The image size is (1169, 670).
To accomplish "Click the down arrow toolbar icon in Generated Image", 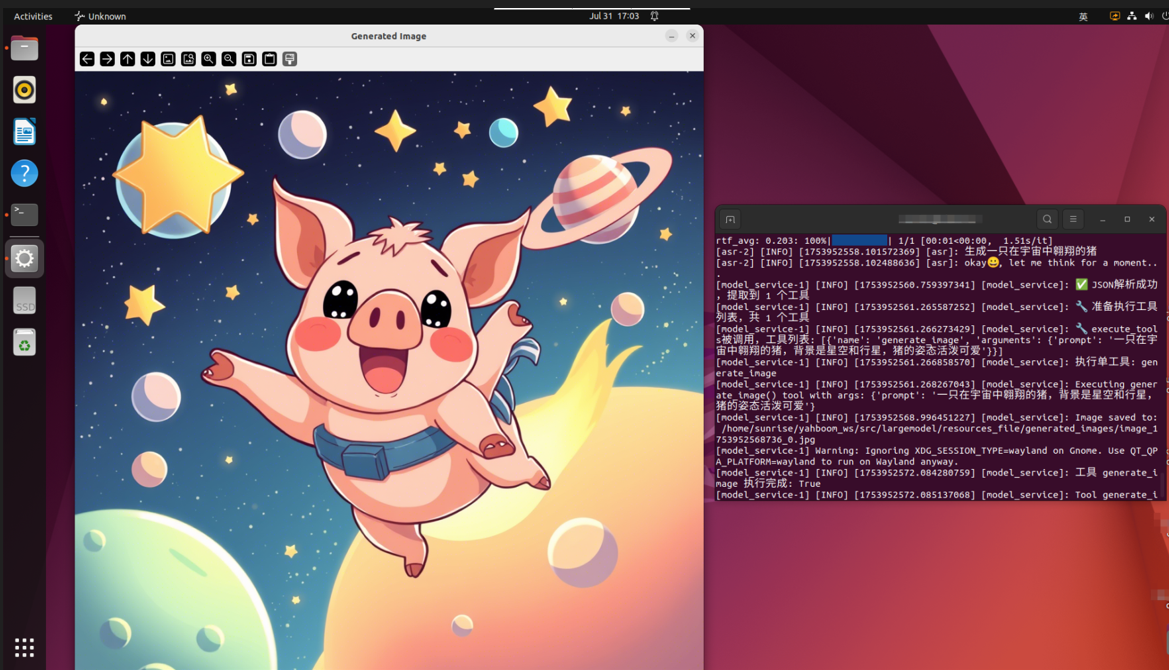I will [x=148, y=59].
